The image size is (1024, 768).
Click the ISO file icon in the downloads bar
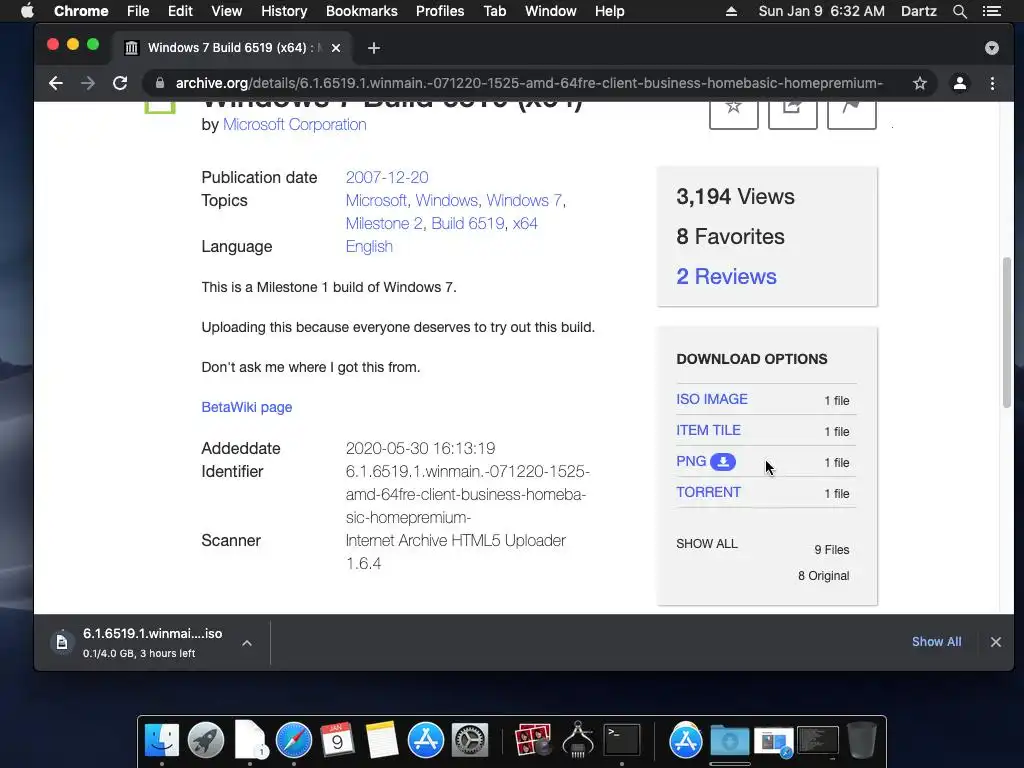[x=62, y=642]
